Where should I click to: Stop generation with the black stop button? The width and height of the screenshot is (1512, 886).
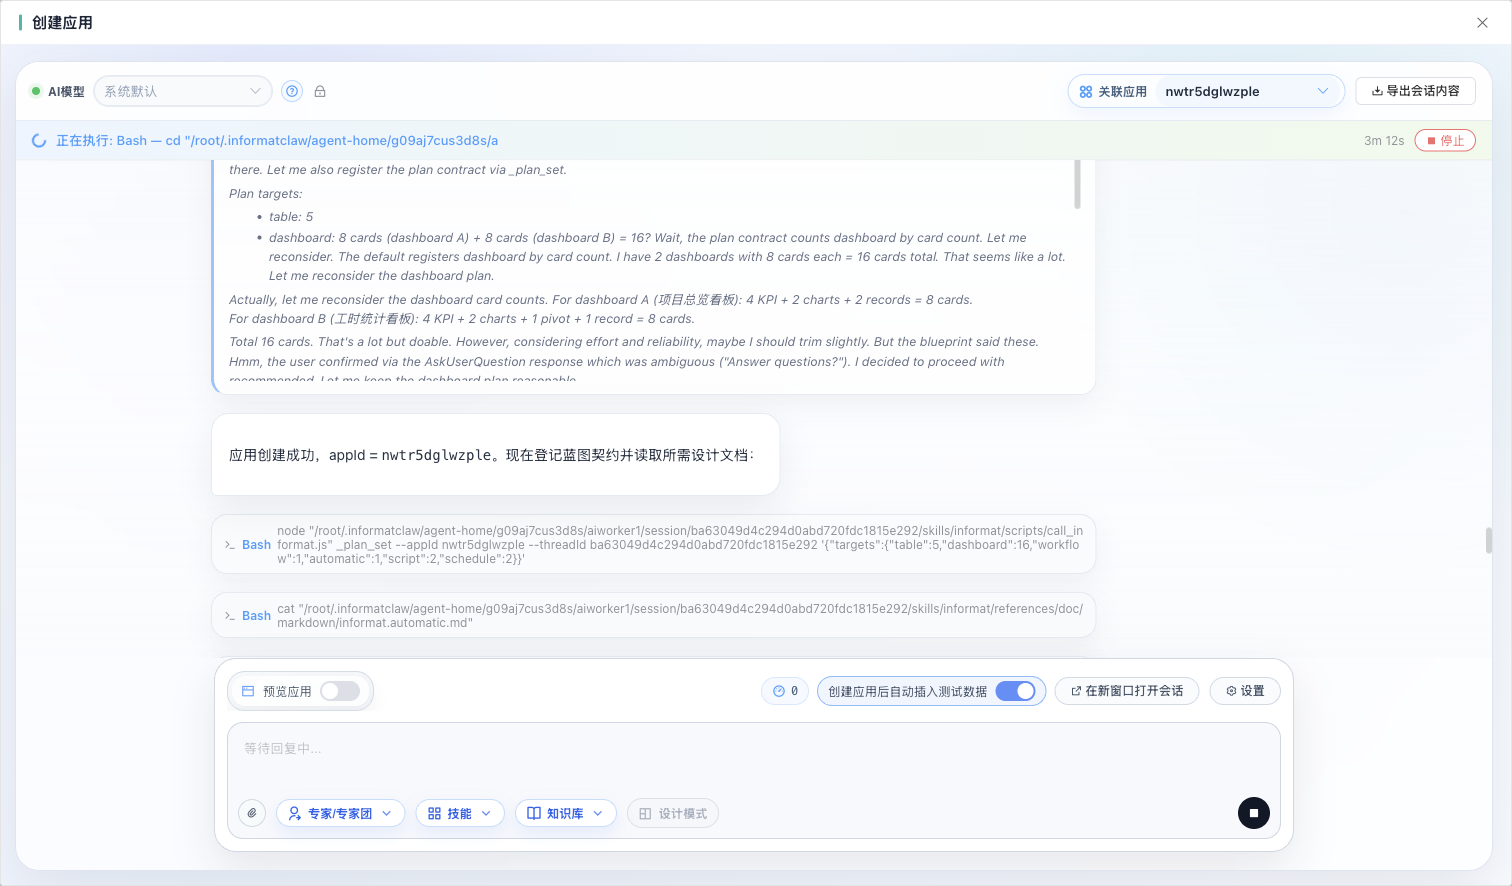1253,813
